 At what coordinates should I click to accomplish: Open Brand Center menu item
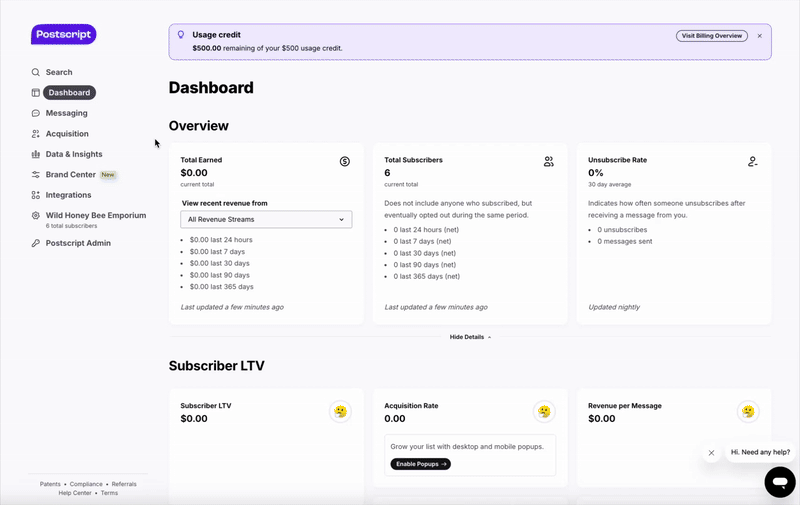point(70,174)
